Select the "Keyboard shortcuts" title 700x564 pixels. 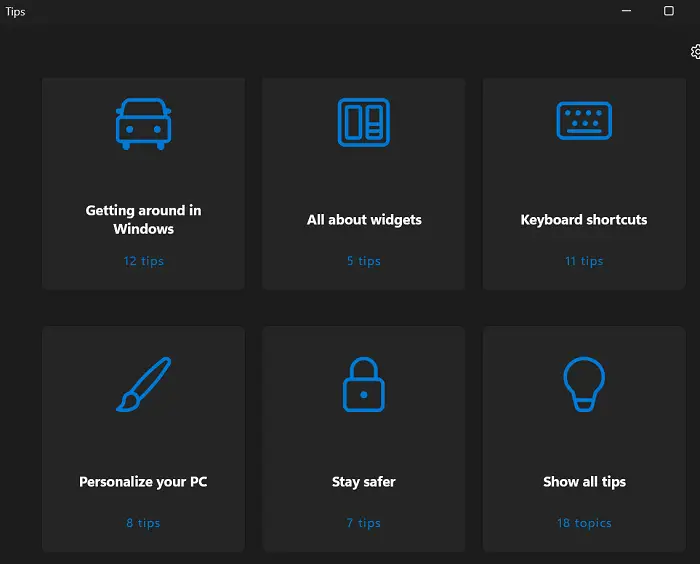pos(584,220)
